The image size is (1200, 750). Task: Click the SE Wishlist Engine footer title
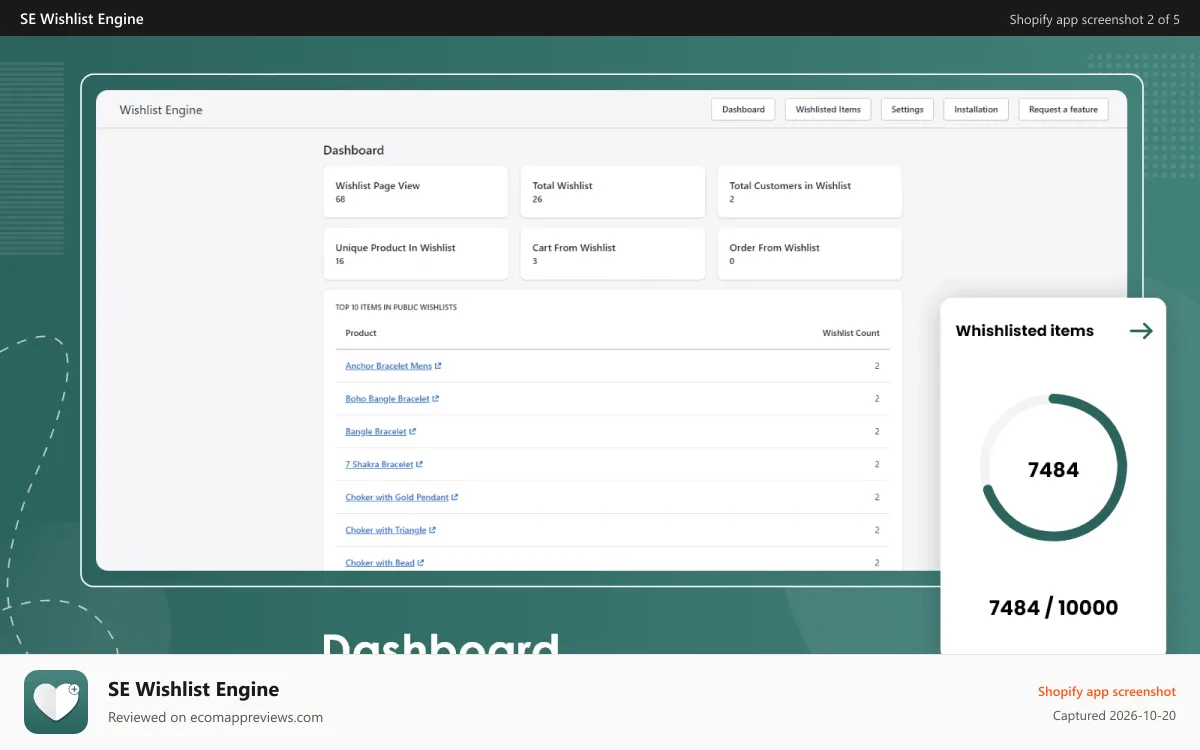[x=193, y=689]
